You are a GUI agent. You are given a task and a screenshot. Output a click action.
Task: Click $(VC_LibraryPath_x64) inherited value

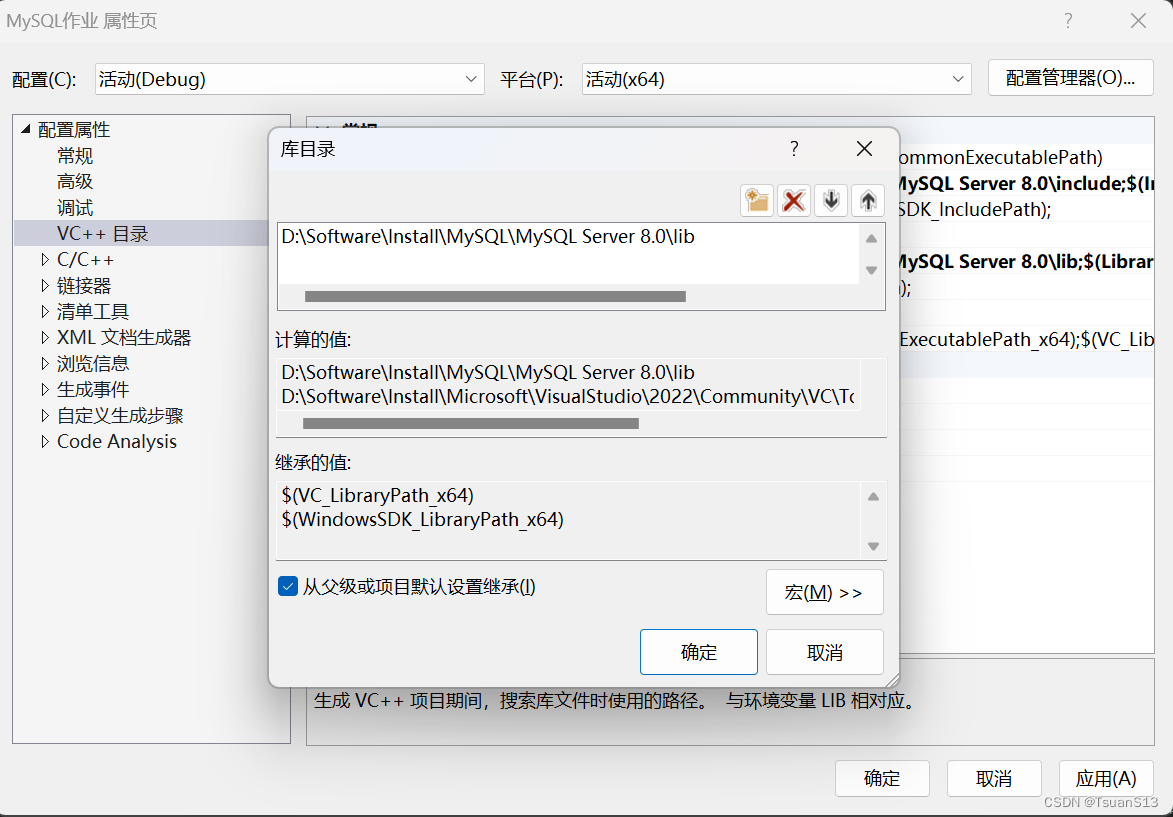378,495
